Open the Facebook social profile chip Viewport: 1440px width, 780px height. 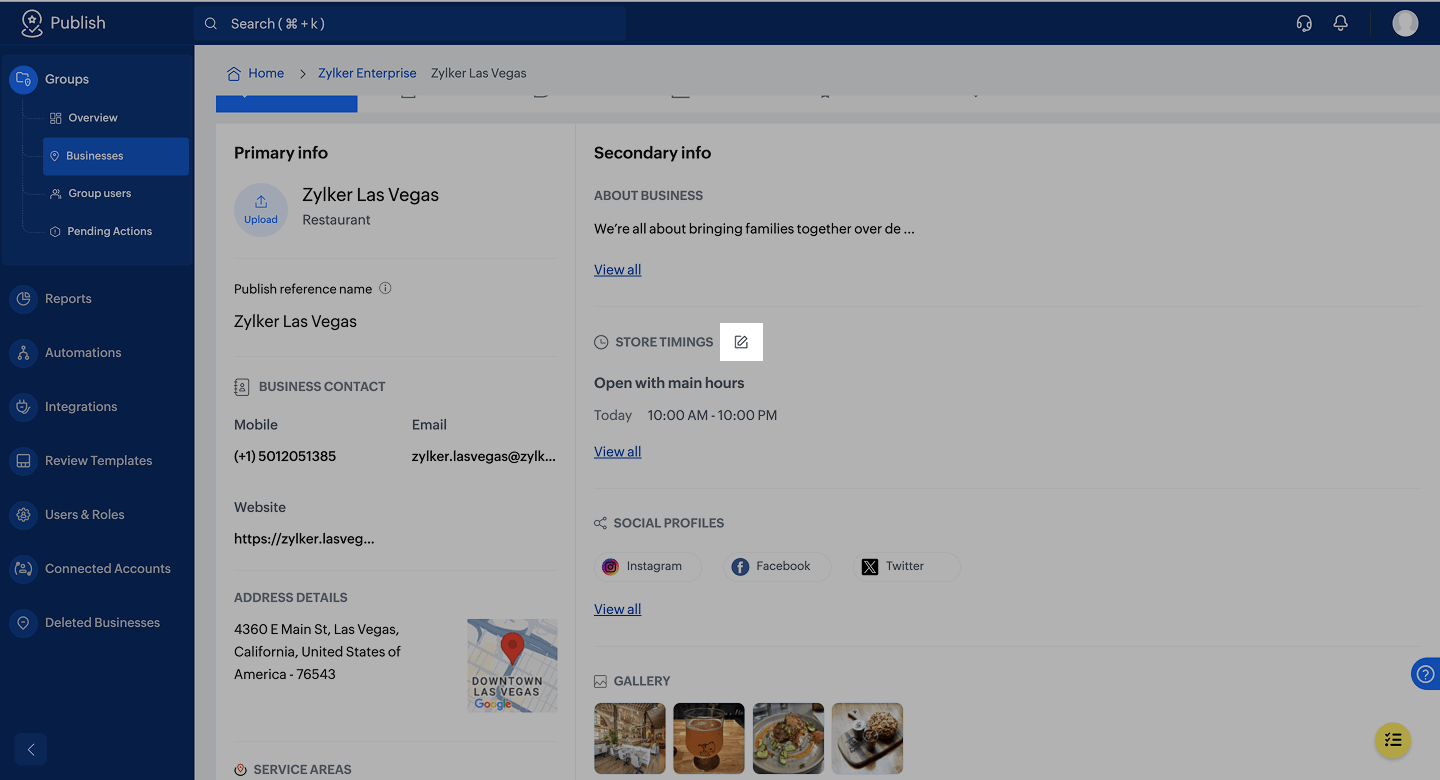point(777,567)
